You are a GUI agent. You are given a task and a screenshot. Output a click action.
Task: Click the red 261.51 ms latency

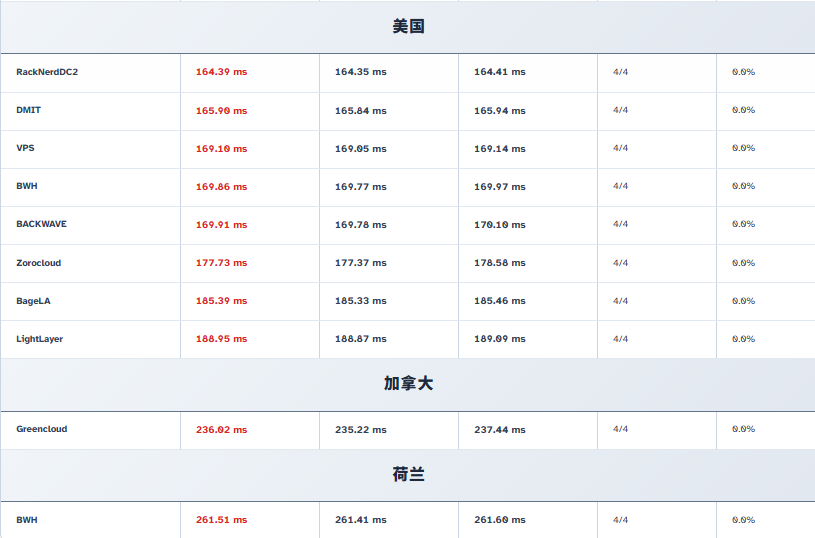[221, 520]
